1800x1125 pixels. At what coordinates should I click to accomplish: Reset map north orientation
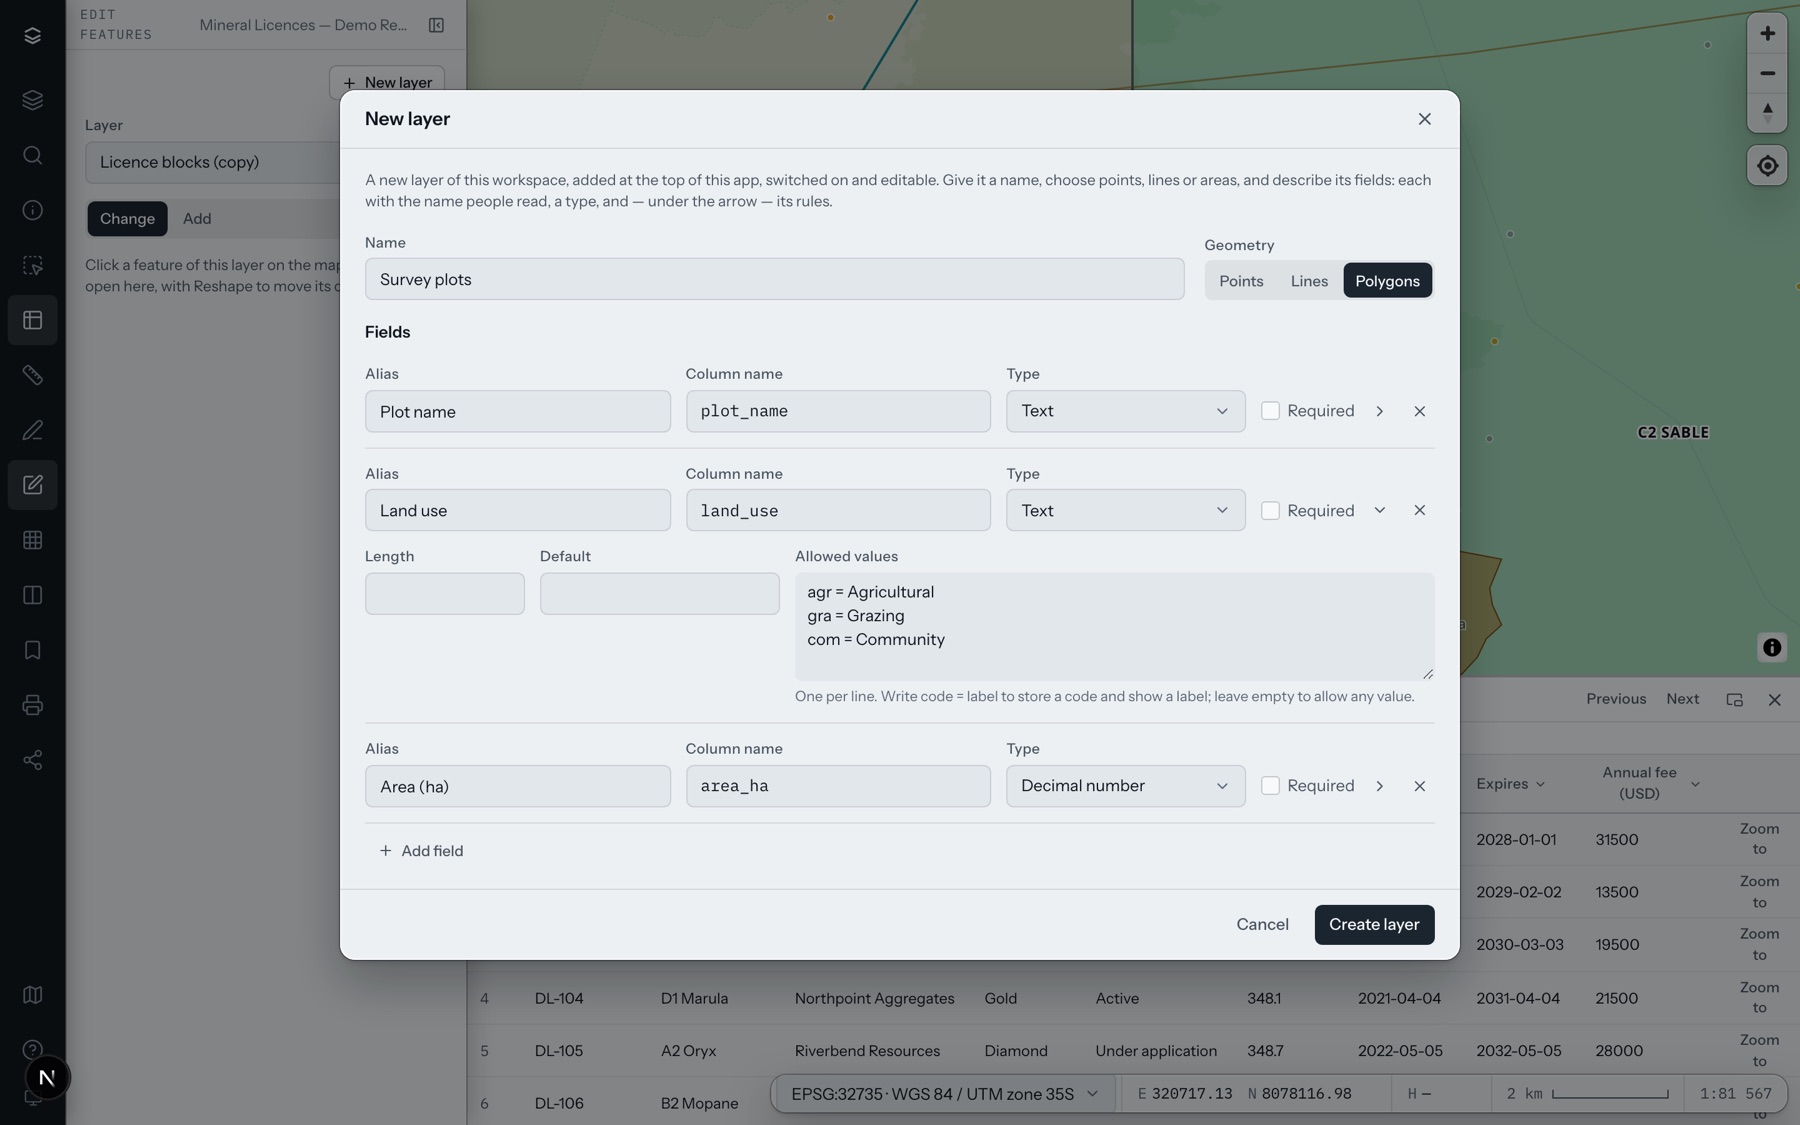point(1767,113)
